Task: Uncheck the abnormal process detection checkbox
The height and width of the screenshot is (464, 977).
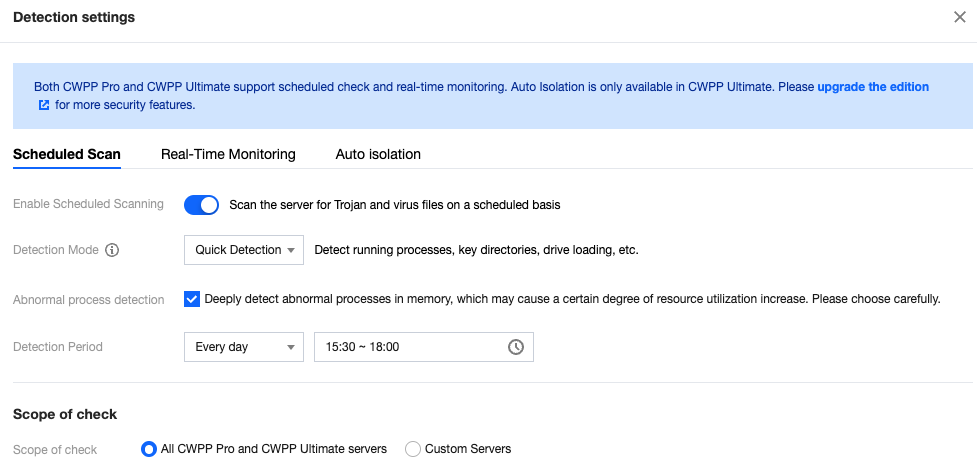Action: click(x=192, y=299)
